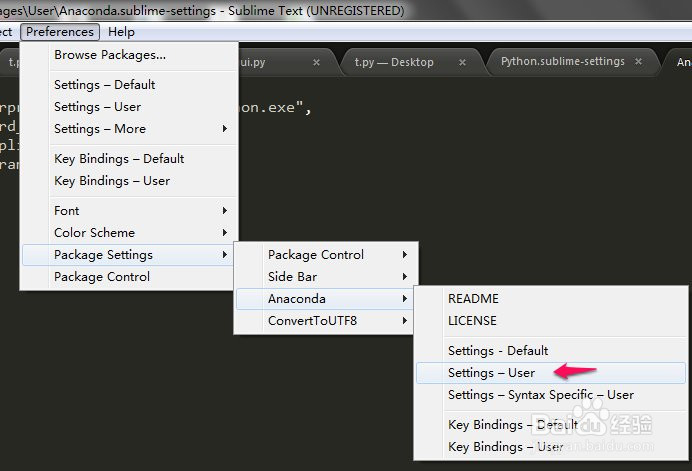
Task: Open Anaconda LICENSE
Action: click(x=551, y=321)
